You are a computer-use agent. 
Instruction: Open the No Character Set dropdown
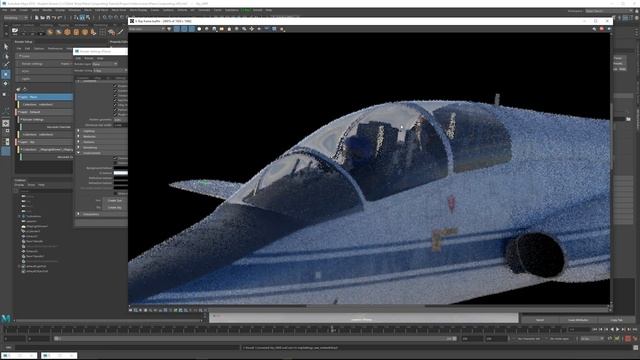tap(529, 339)
